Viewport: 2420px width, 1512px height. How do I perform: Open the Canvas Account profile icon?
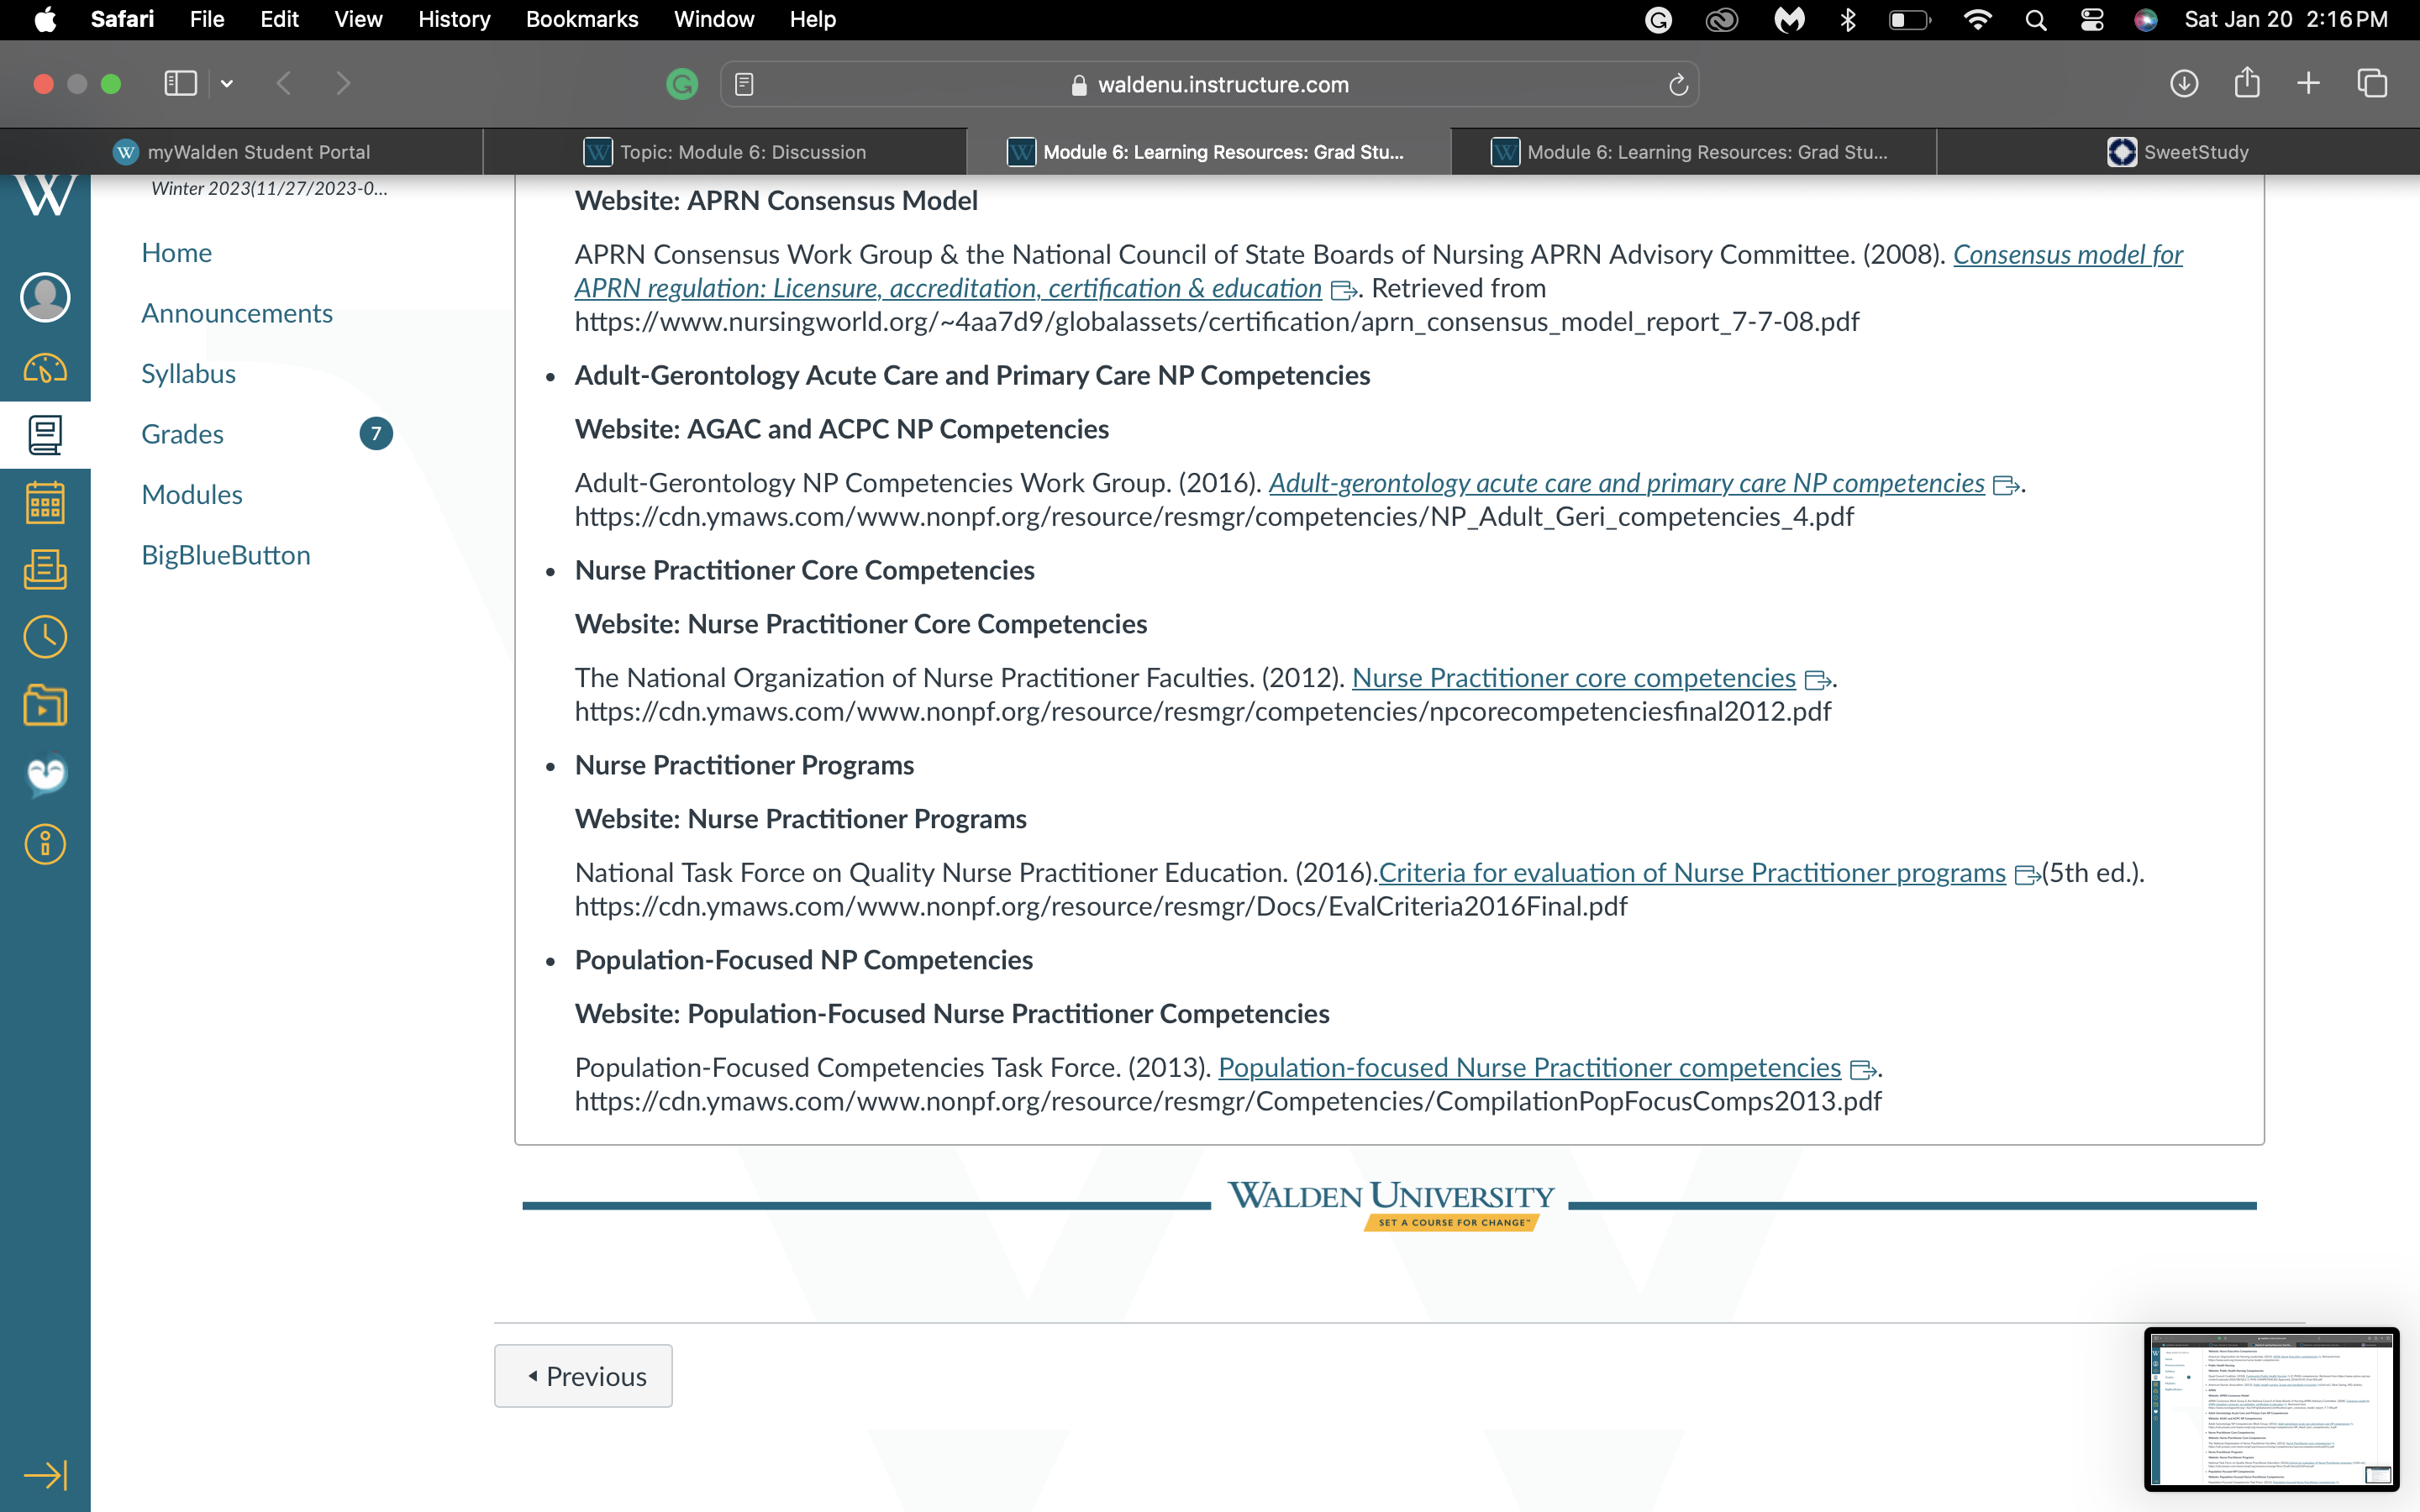click(45, 297)
